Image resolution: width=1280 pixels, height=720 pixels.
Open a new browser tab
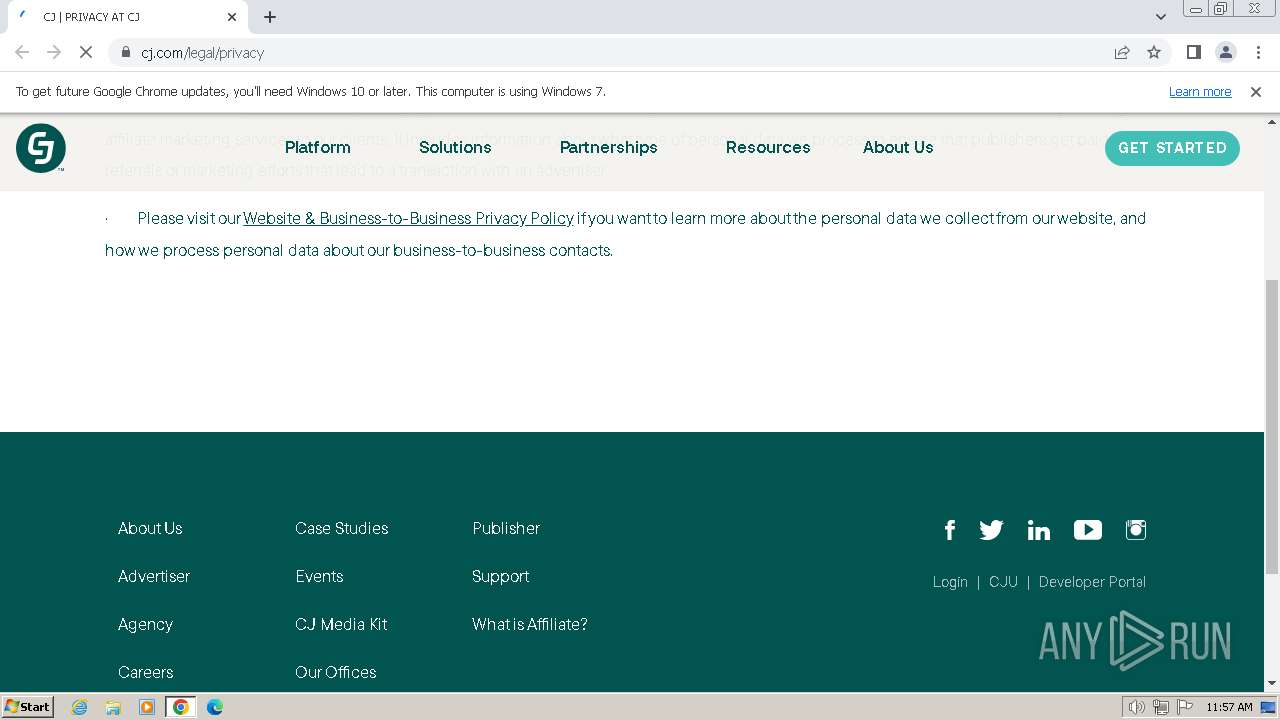270,17
